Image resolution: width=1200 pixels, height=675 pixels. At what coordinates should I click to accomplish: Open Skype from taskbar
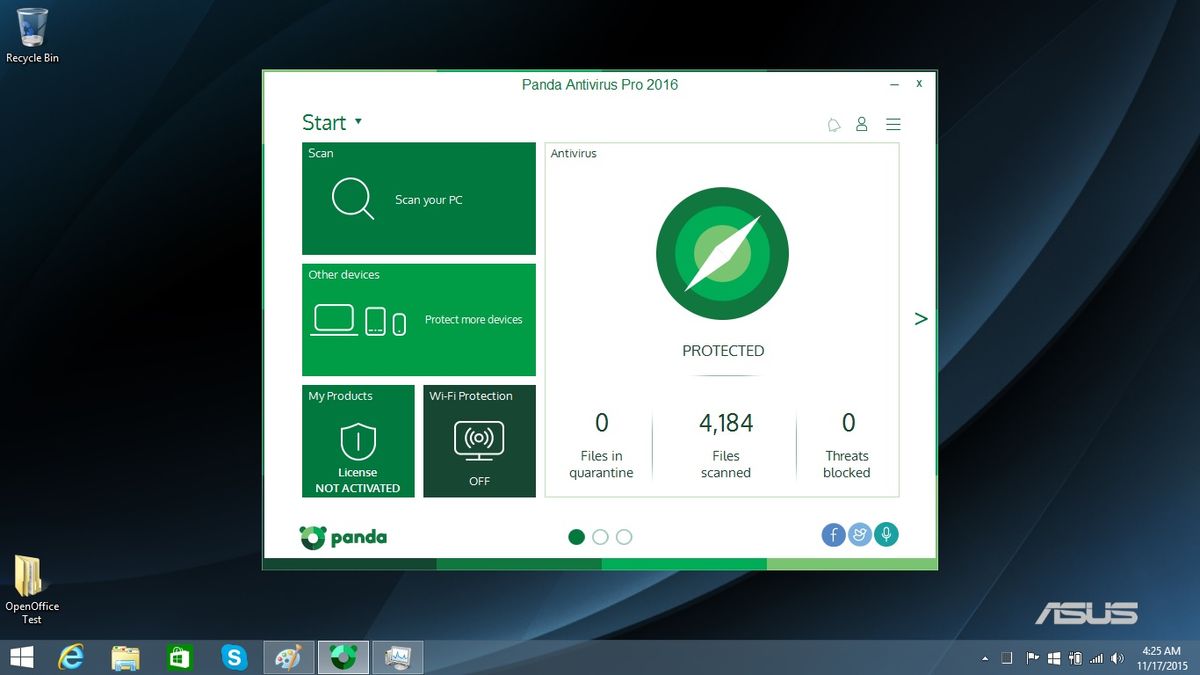pos(235,657)
